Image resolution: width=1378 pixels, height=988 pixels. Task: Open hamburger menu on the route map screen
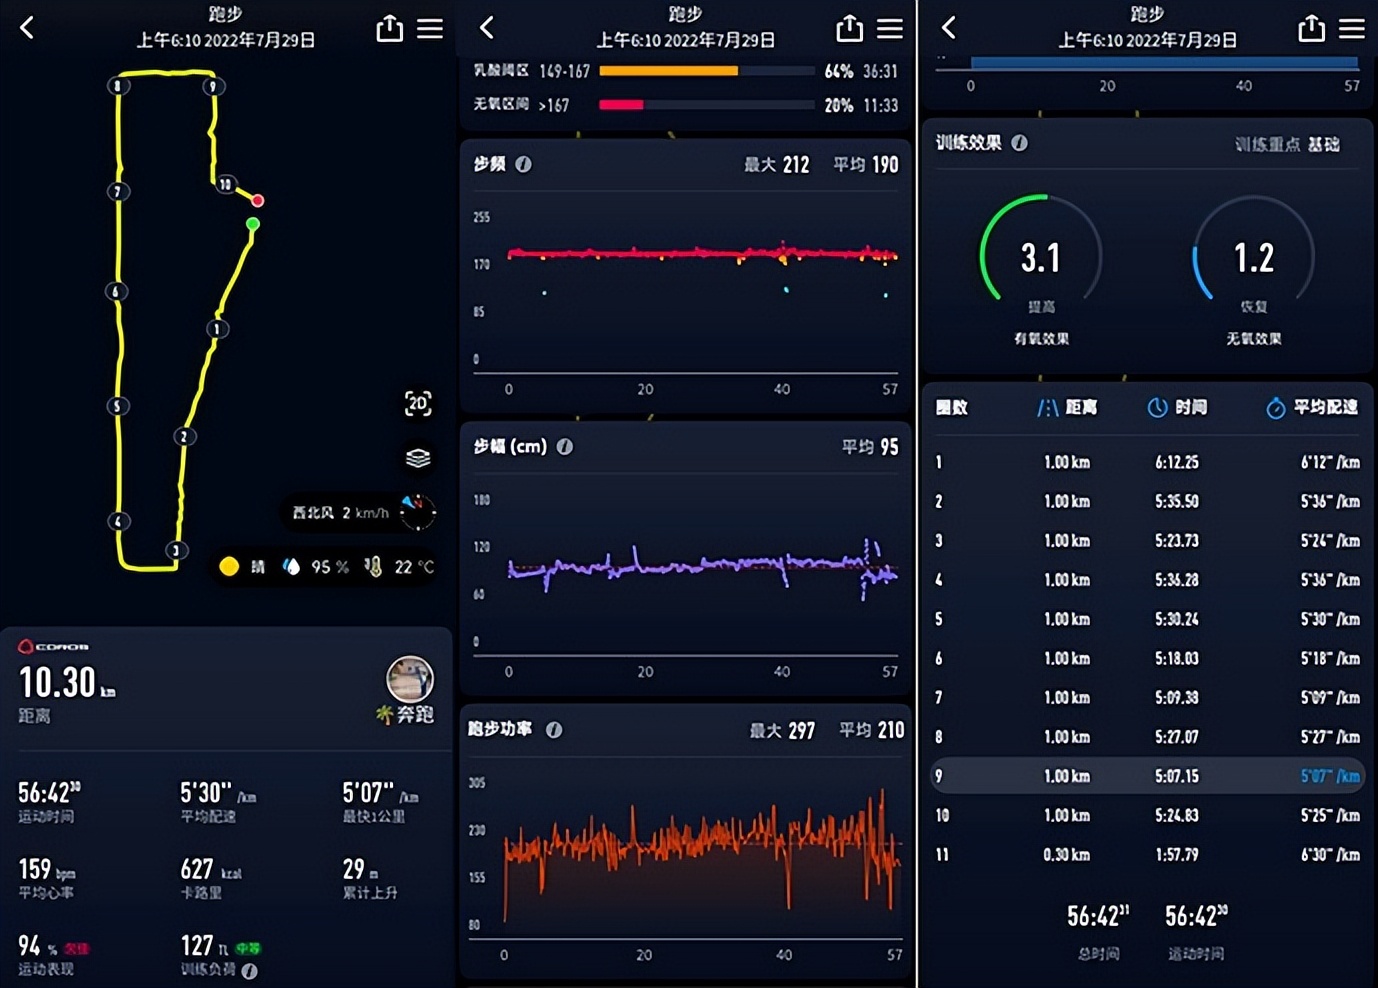click(430, 28)
